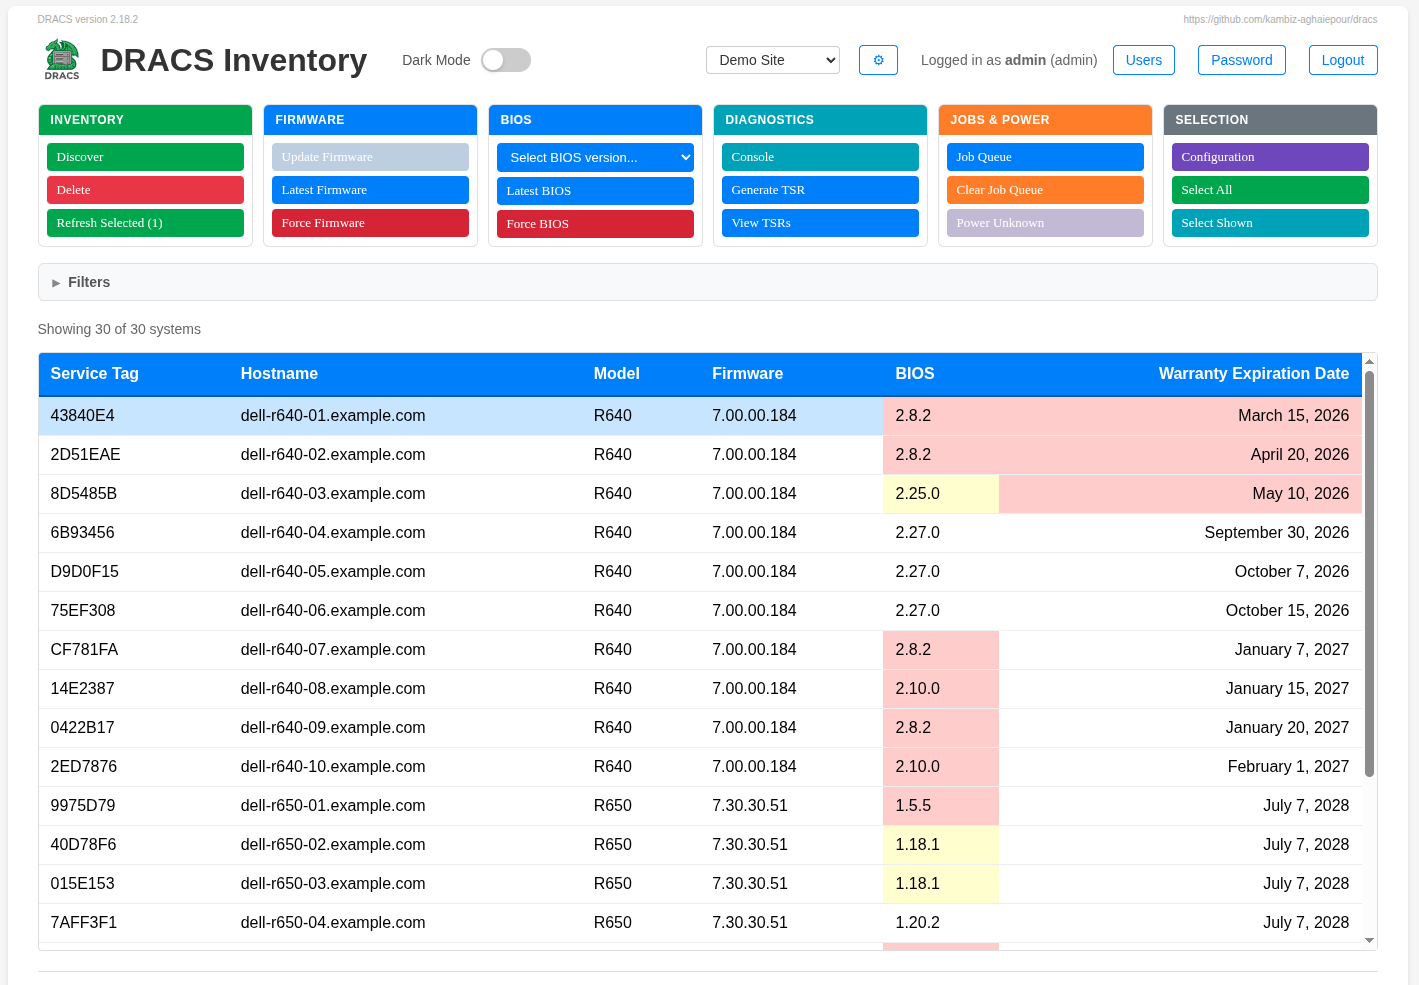Screen dimensions: 1419x985
Task: Open the Users page
Action: tap(1144, 60)
